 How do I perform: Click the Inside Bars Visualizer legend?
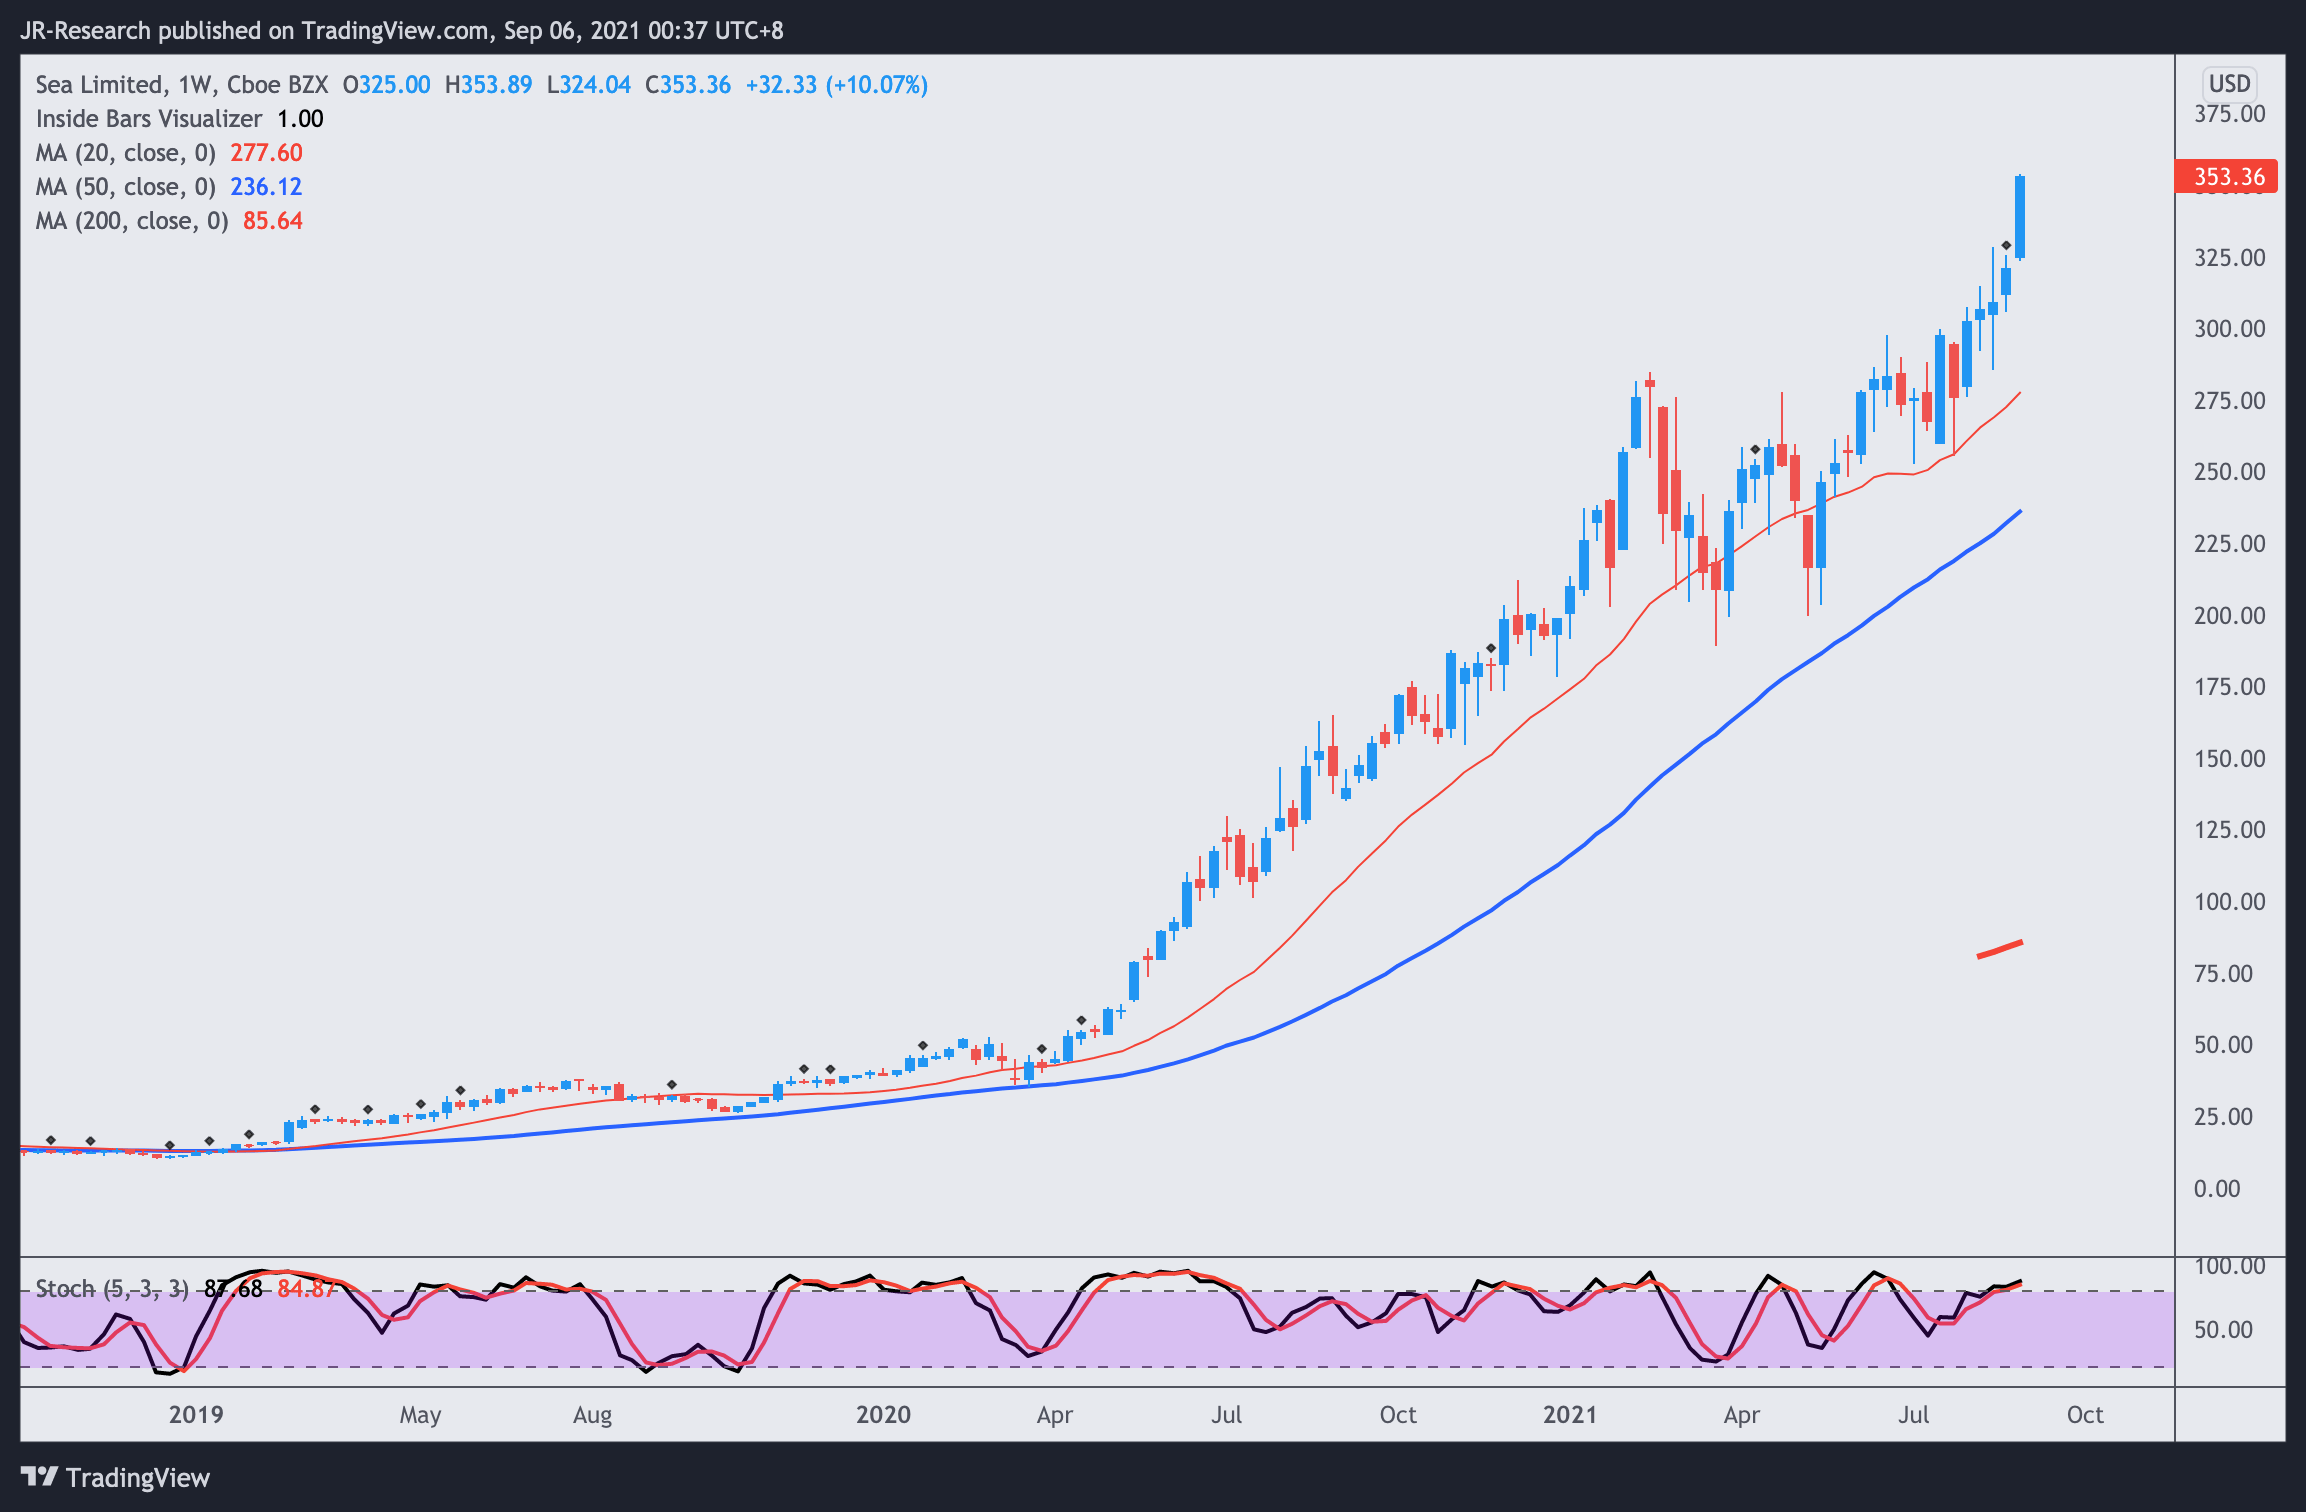[x=149, y=119]
